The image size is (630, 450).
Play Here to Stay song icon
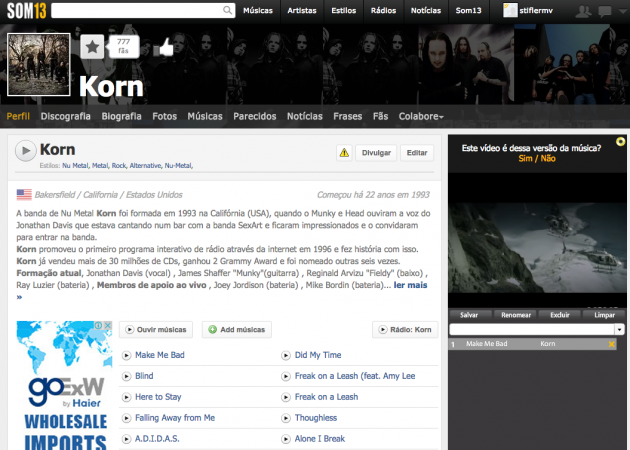tap(127, 397)
